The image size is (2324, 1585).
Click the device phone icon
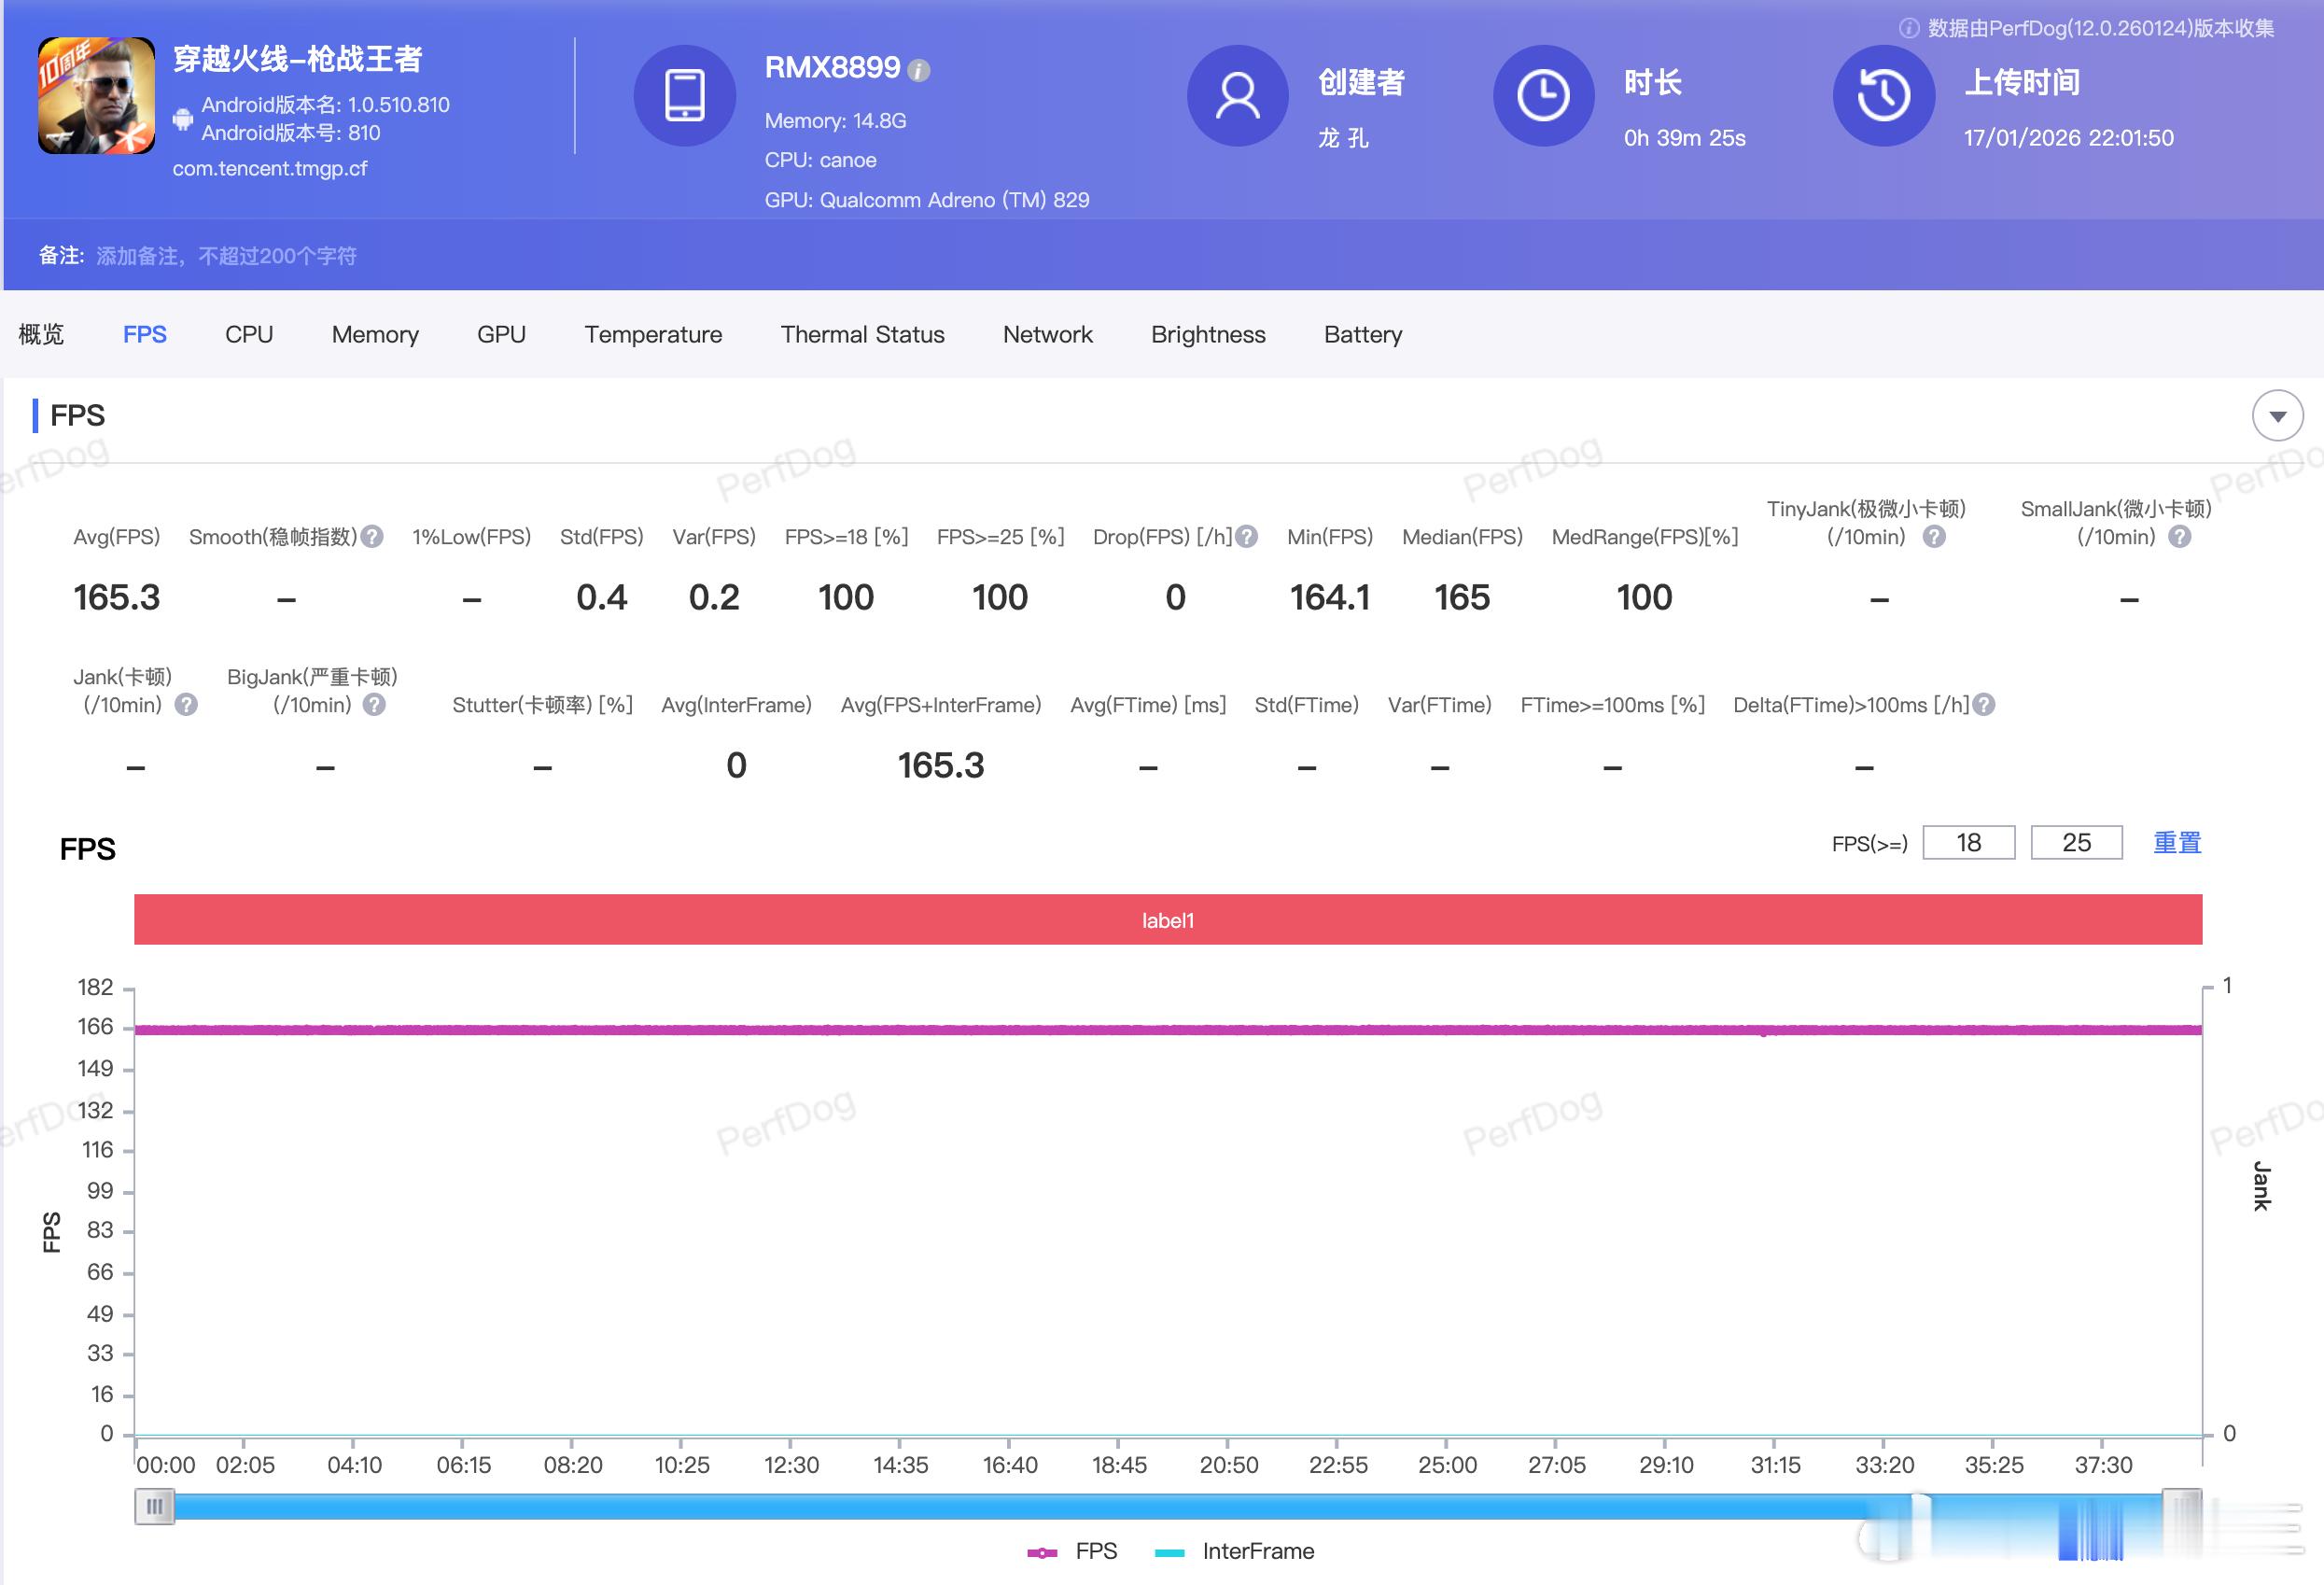pyautogui.click(x=685, y=96)
